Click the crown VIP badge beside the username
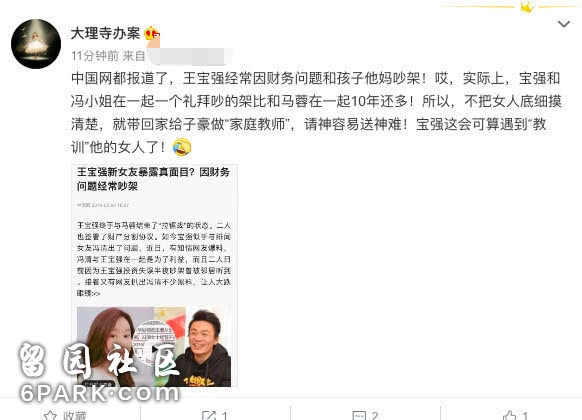Viewport: 582px width, 420px height. coord(151,33)
